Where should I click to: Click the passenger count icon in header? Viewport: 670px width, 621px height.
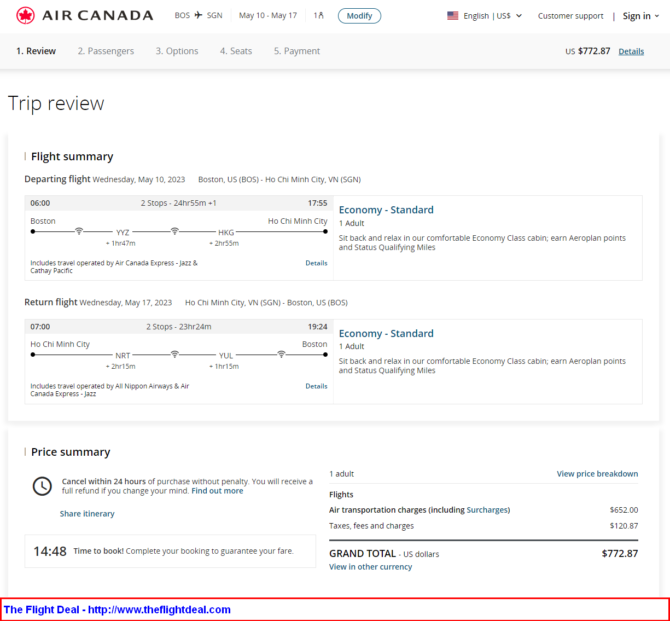319,15
